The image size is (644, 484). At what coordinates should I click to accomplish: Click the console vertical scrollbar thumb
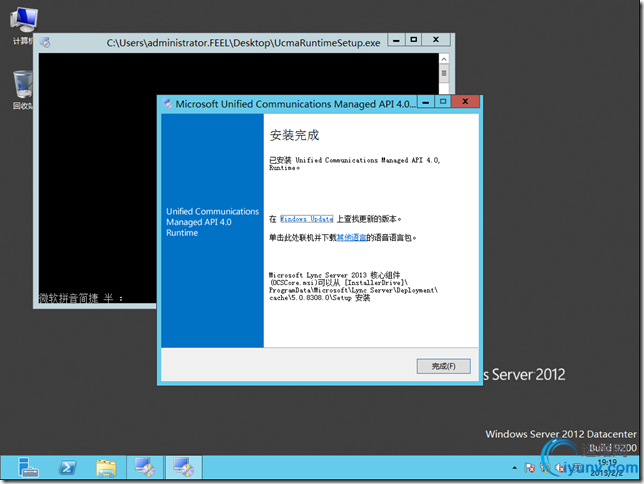(444, 74)
